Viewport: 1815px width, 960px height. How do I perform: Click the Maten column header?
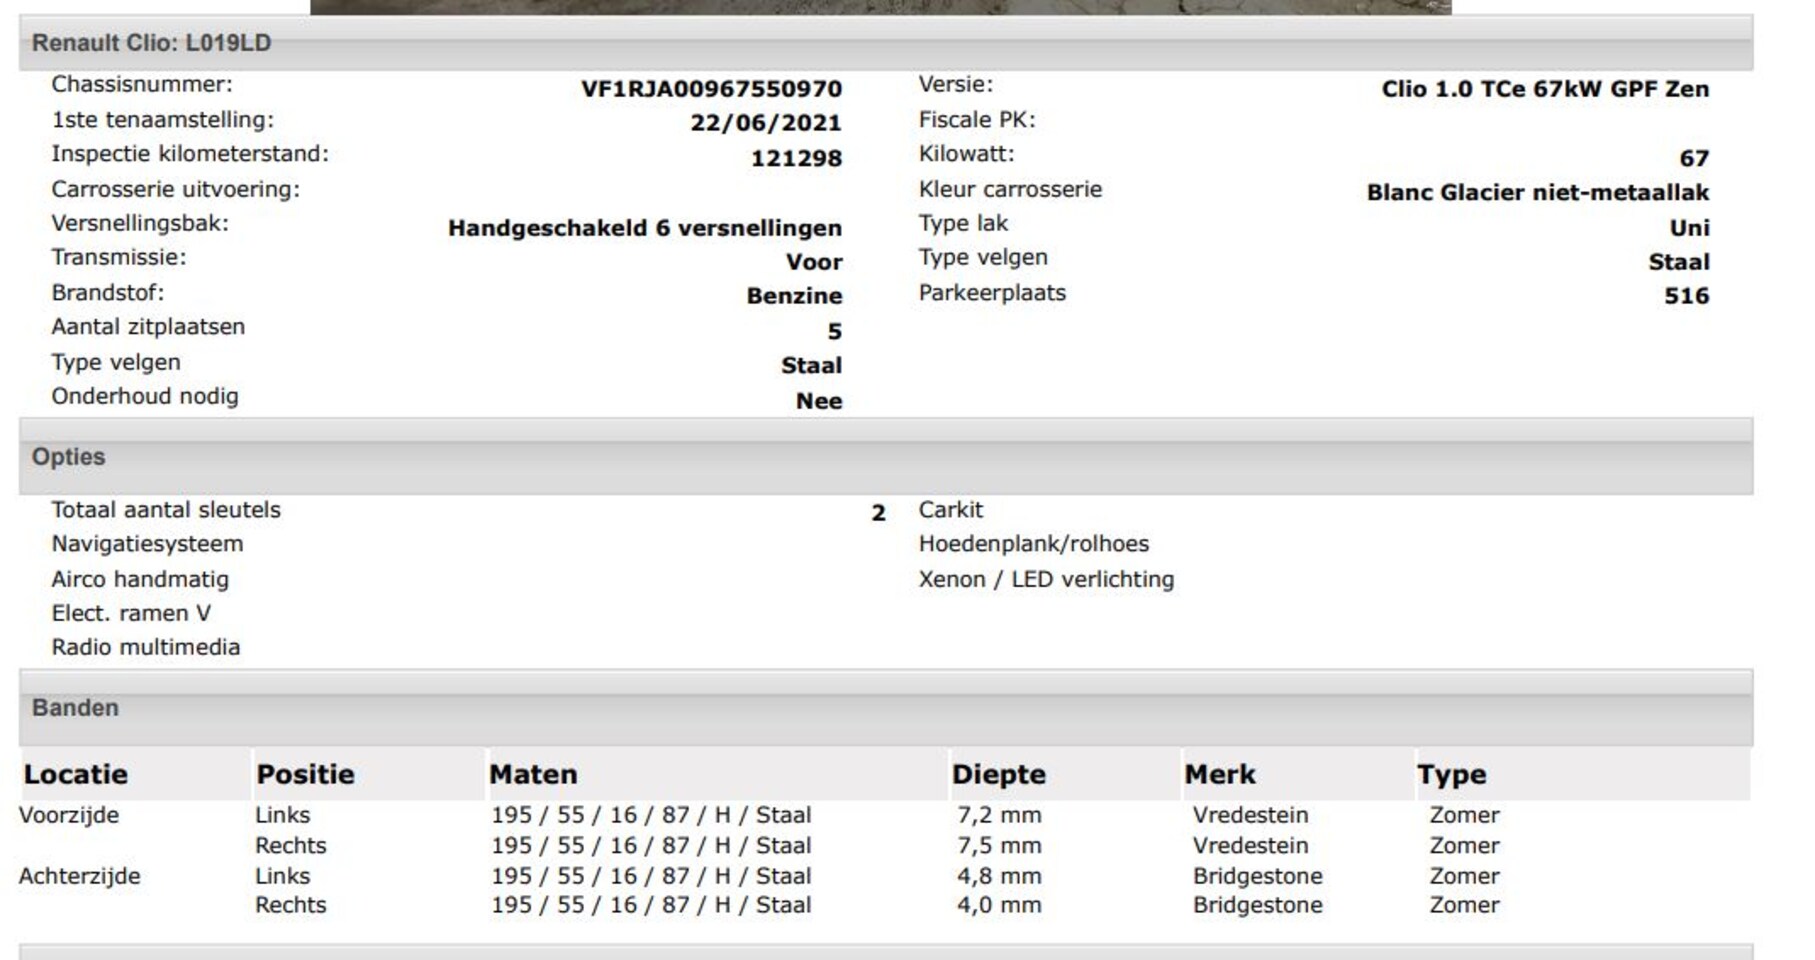click(533, 775)
